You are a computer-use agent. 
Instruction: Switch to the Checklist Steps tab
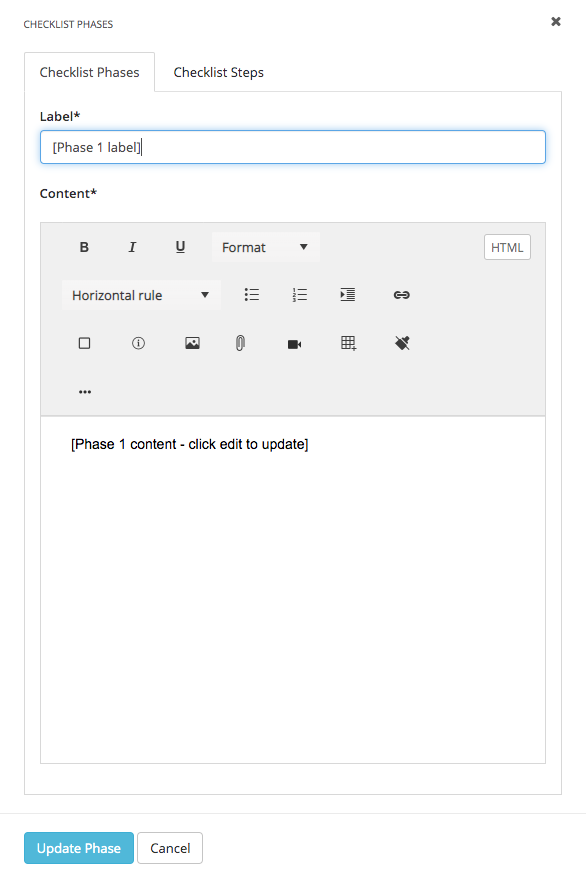[x=218, y=72]
